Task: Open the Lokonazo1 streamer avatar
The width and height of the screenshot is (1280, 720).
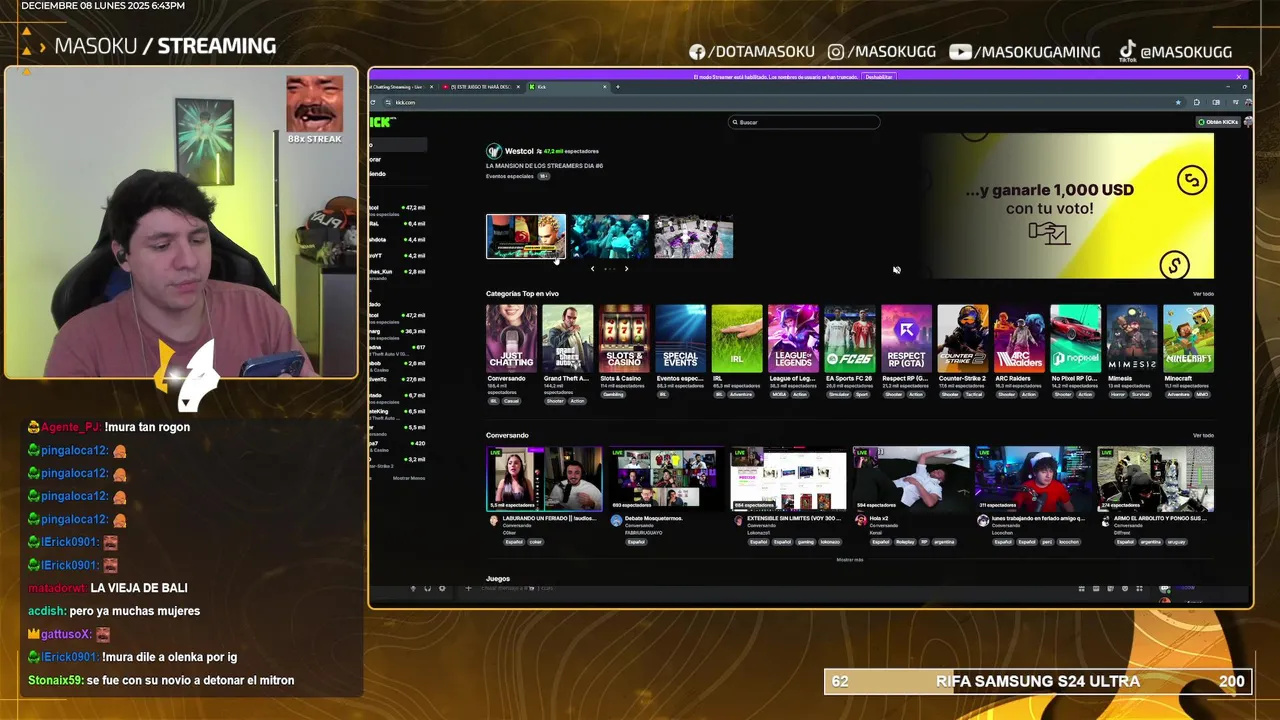Action: point(738,521)
